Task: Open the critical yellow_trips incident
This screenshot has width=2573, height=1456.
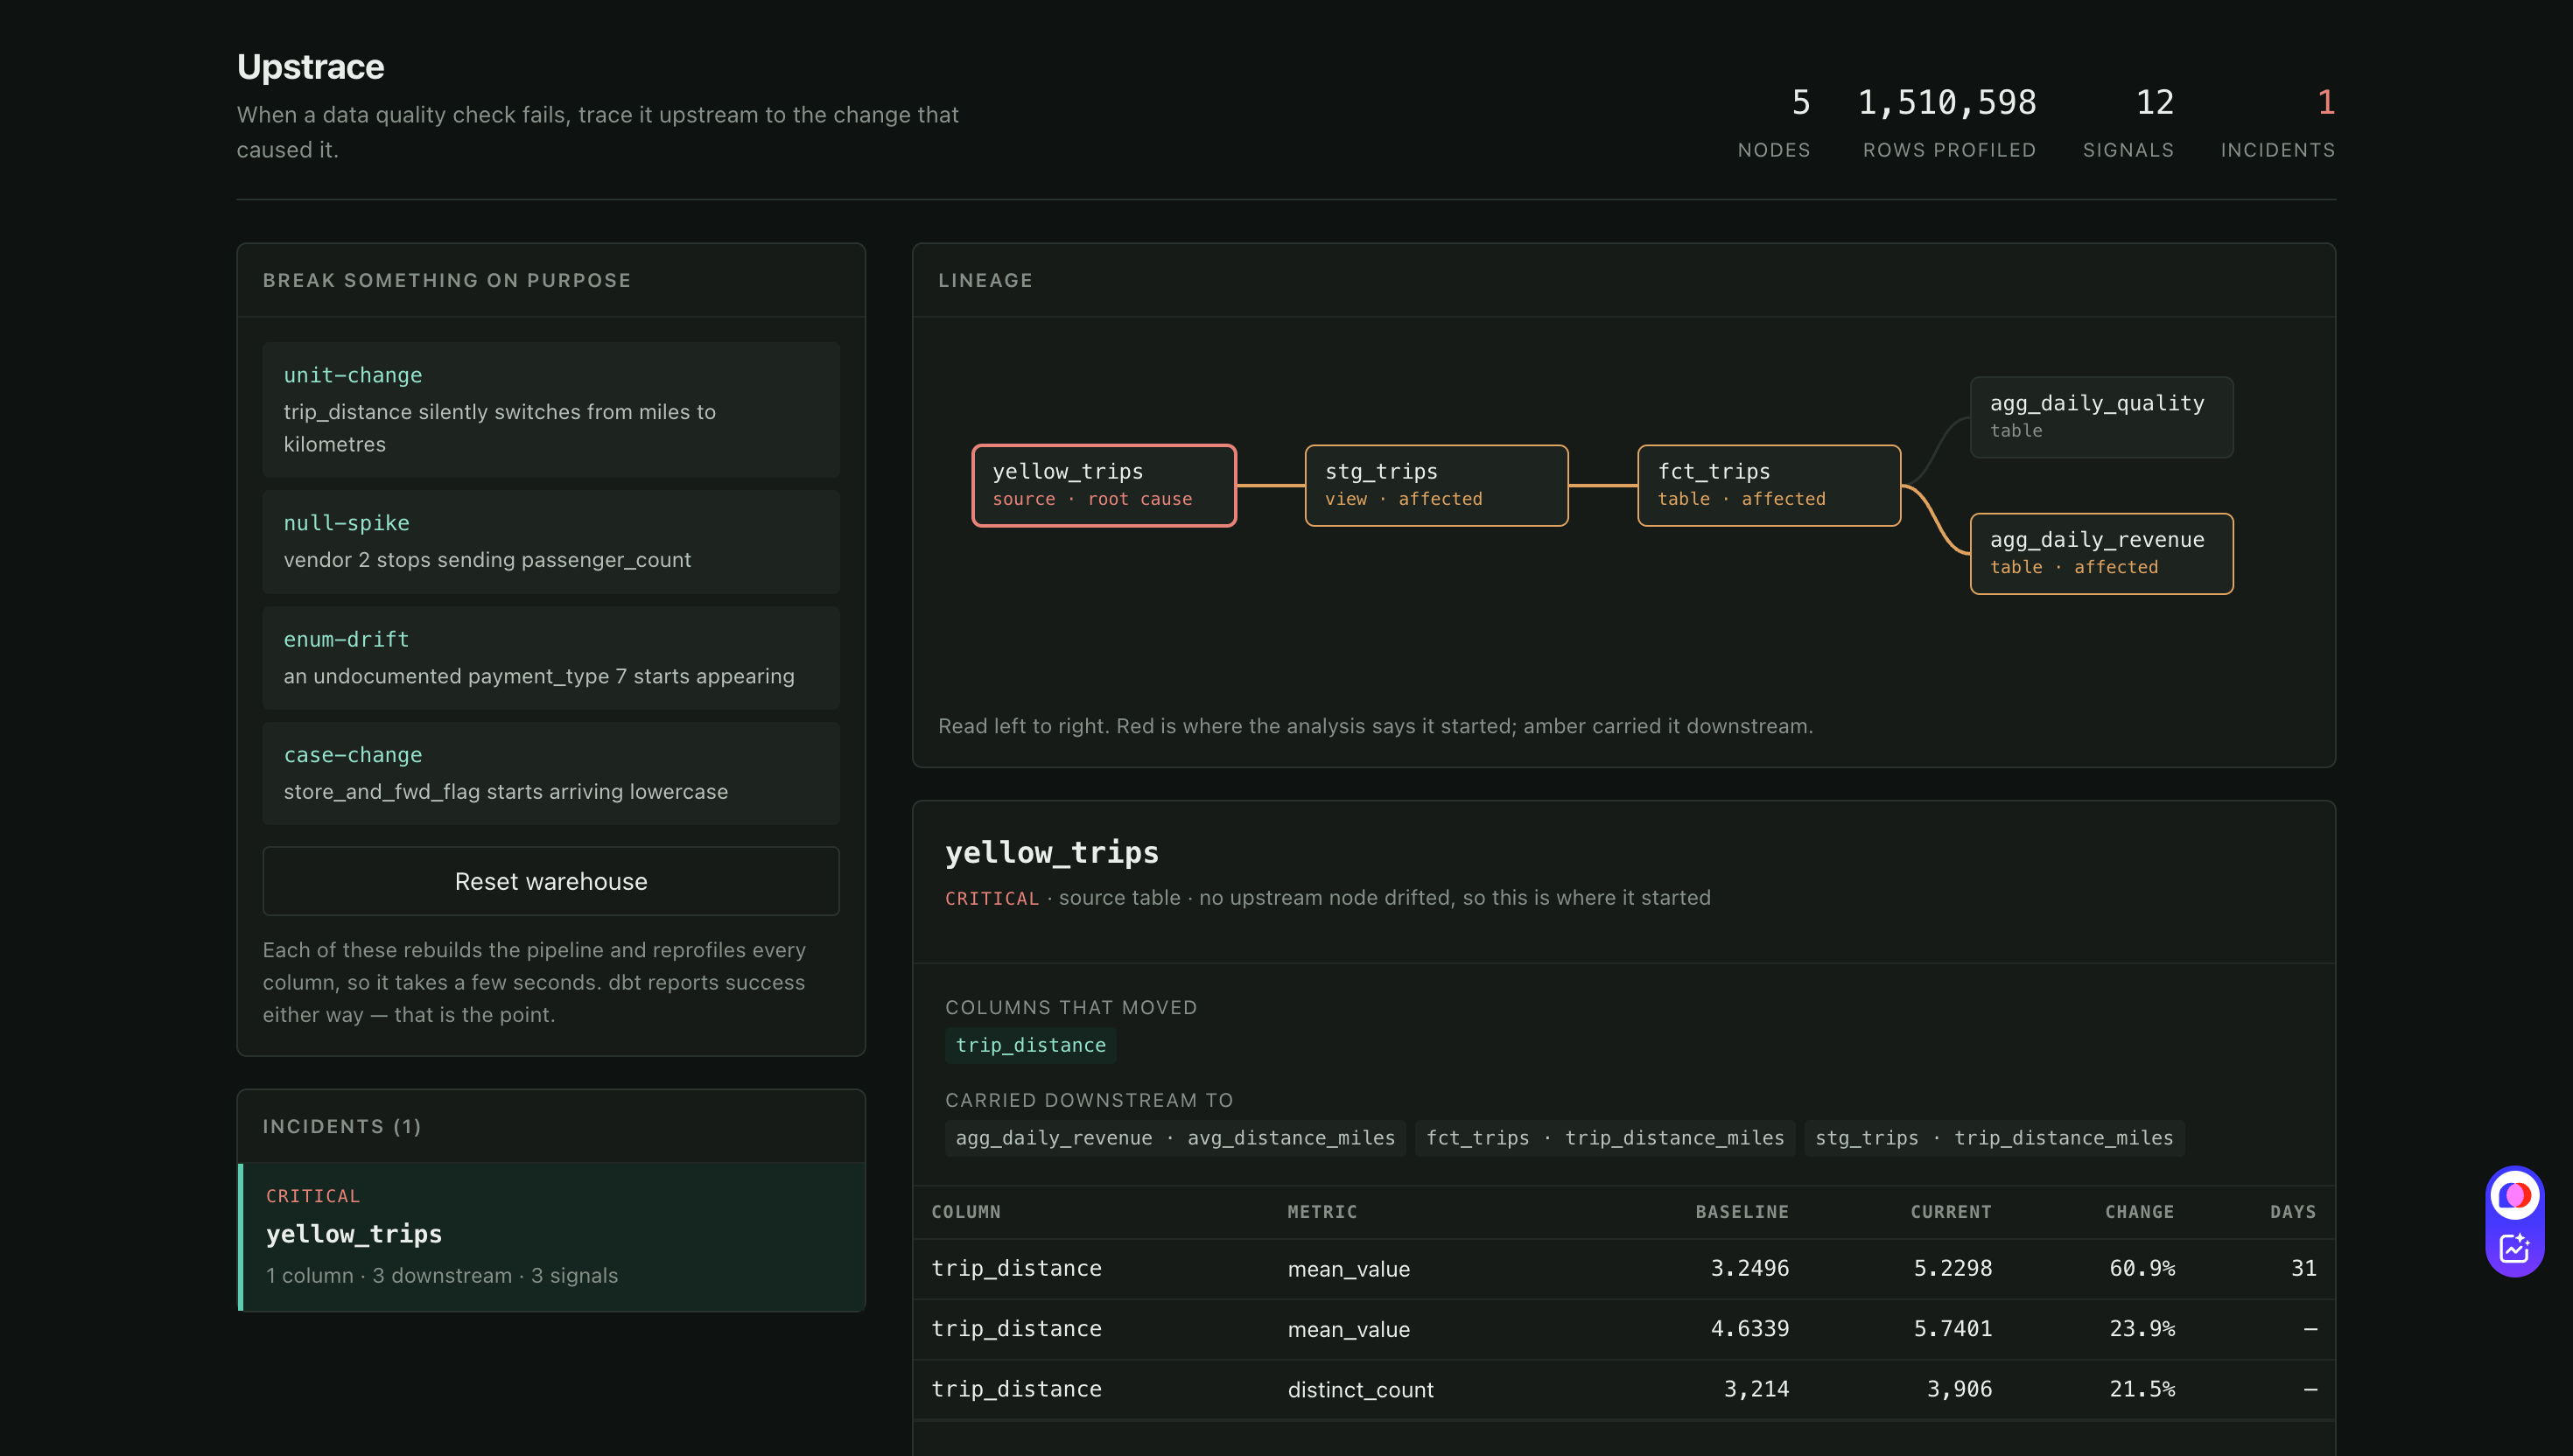Action: (551, 1237)
